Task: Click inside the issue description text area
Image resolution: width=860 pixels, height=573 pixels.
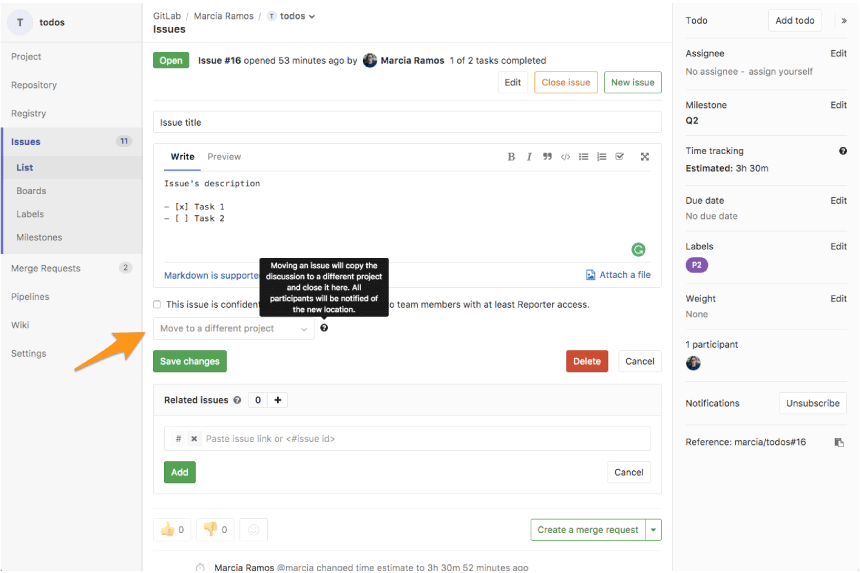Action: pyautogui.click(x=407, y=217)
